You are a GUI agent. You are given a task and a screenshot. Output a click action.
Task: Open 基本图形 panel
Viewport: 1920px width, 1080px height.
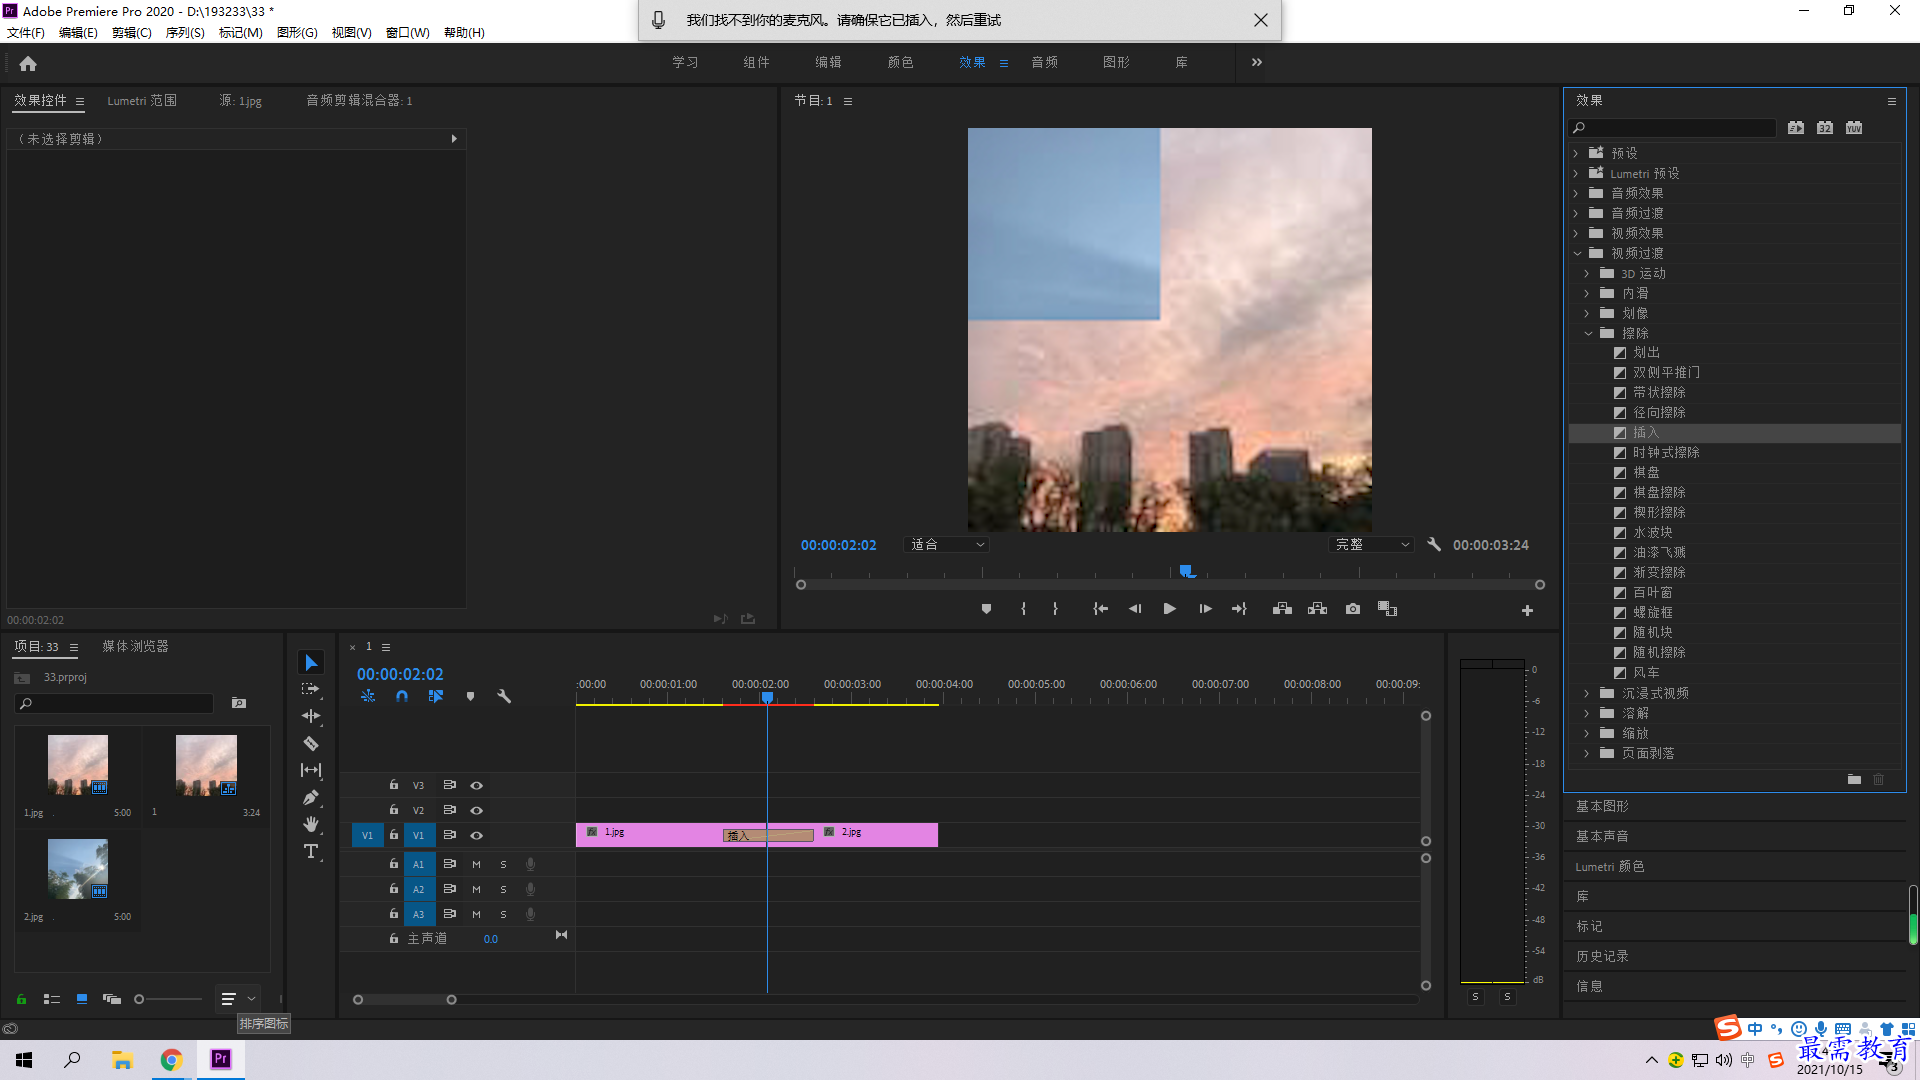1602,806
